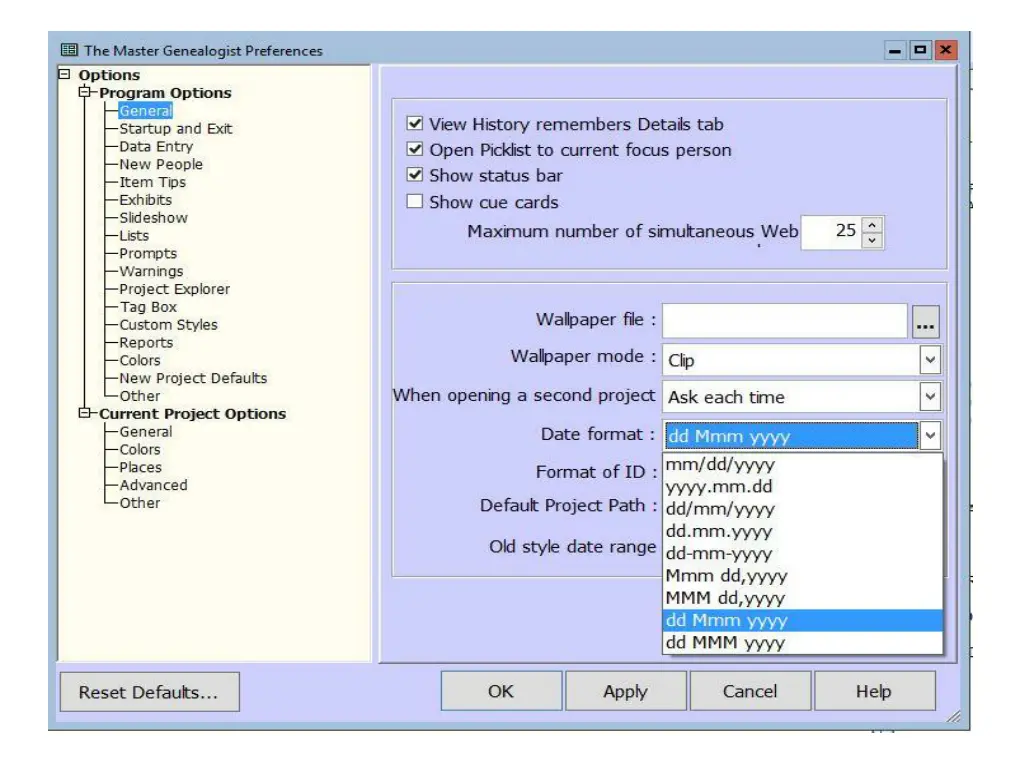Go to the Data Entry options page

pyautogui.click(x=156, y=146)
